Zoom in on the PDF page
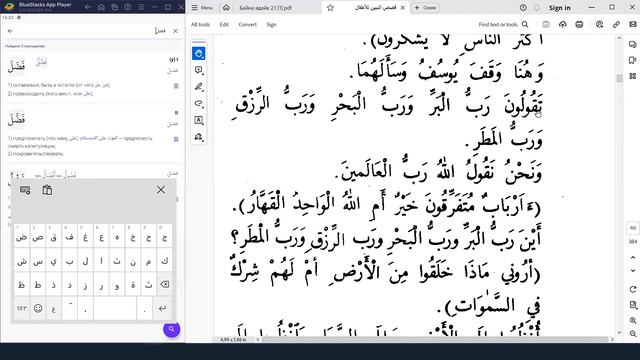Screen dimensions: 640x360 click(633, 320)
